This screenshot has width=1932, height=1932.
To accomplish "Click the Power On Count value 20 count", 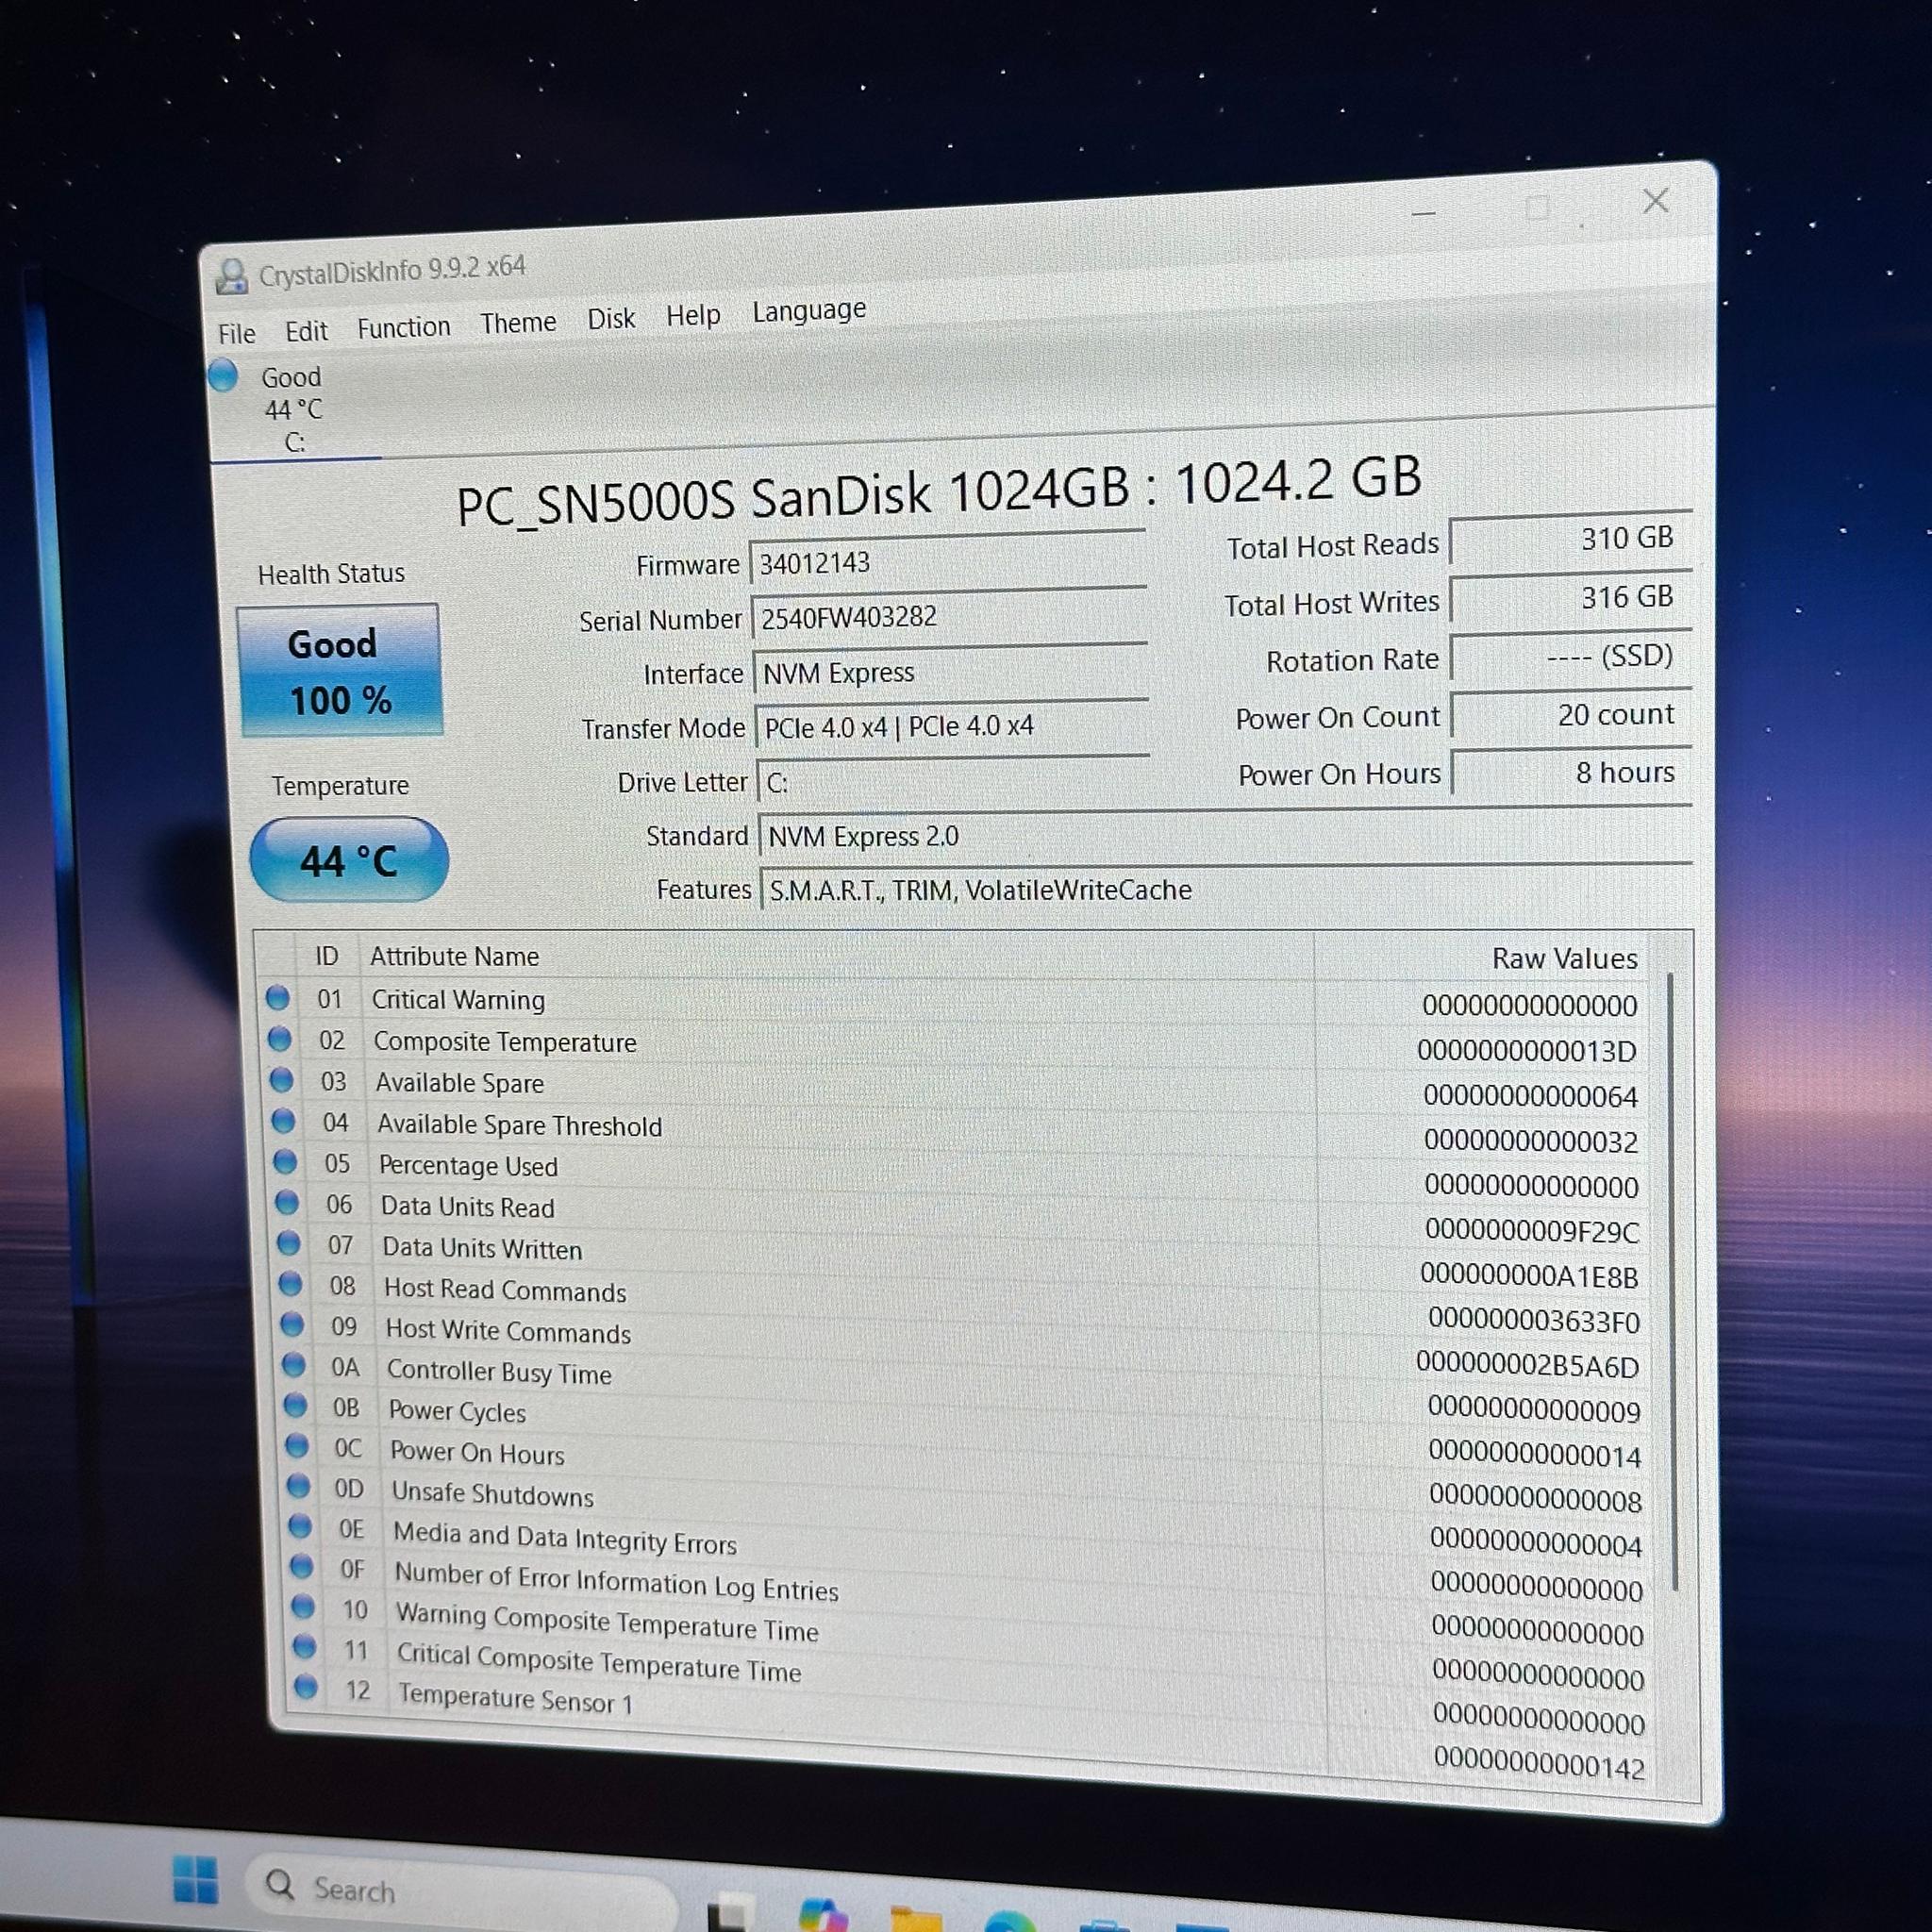I will [1572, 715].
